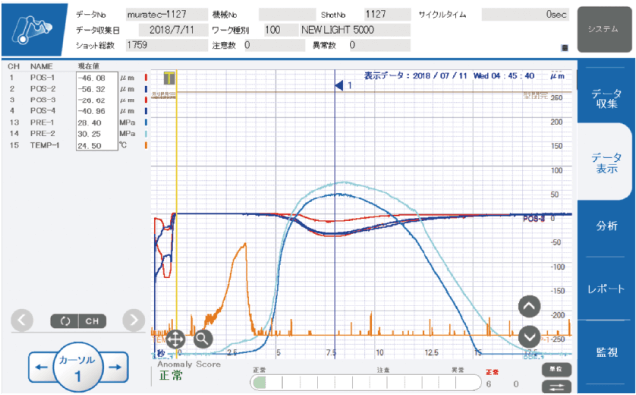
Task: Click the swap arrows button at bottom right
Action: (x=557, y=387)
